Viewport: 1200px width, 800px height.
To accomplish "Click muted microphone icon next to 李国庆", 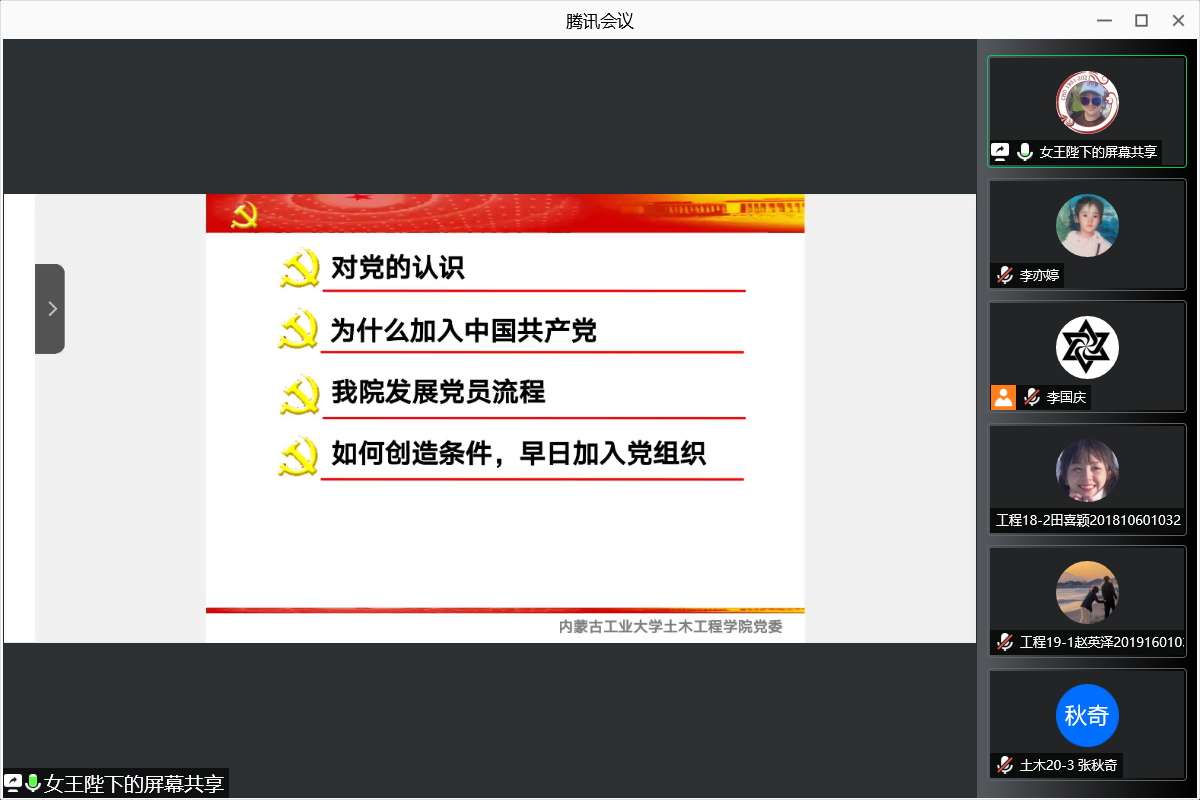I will click(1031, 397).
